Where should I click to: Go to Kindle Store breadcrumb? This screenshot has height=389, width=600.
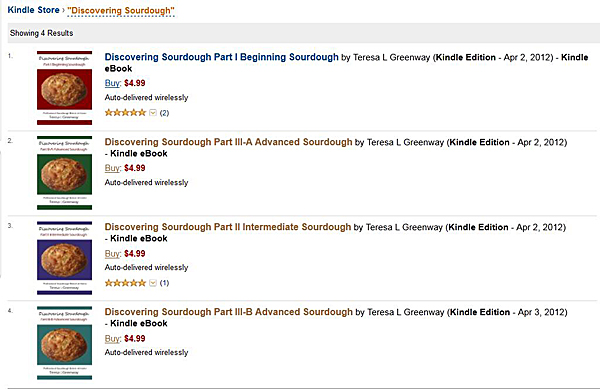(33, 10)
